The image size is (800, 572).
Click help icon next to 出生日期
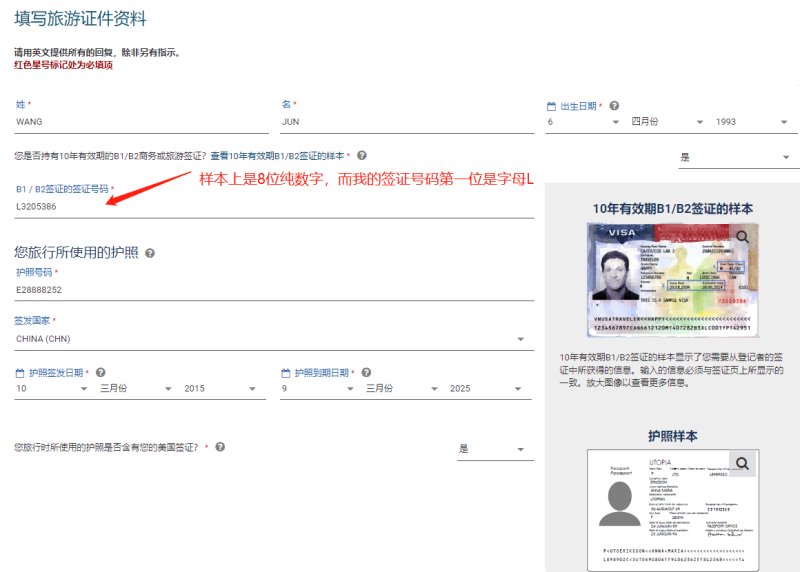click(614, 106)
